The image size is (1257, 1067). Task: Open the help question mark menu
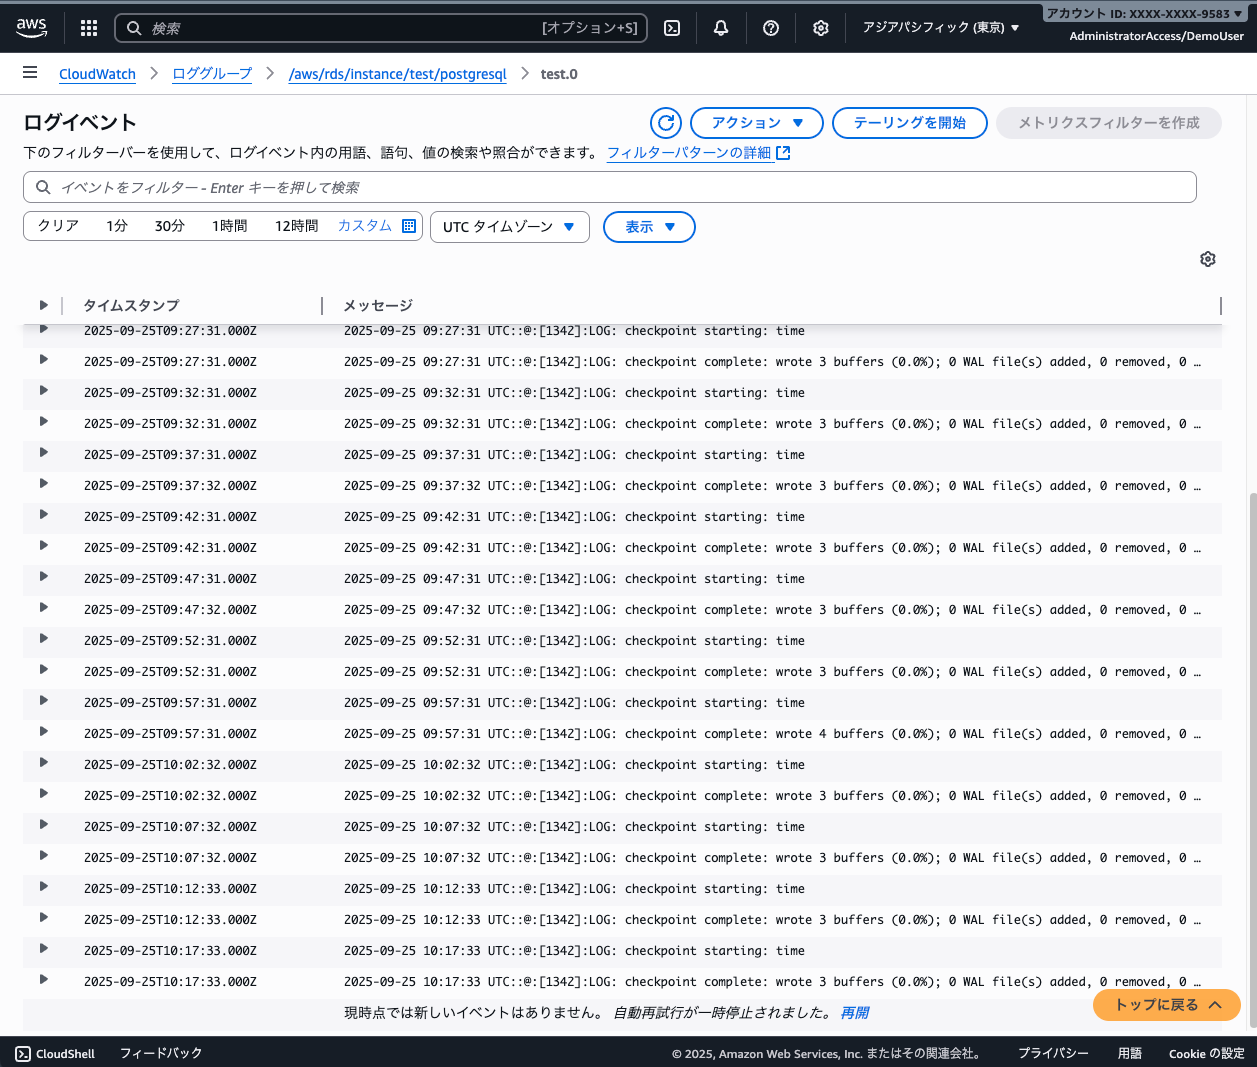(x=771, y=28)
